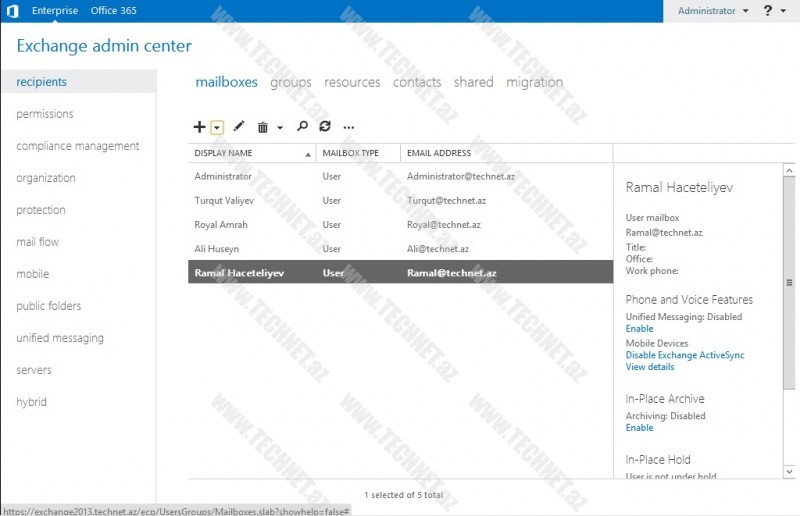Click the Office logo icon in the top bar

12,11
